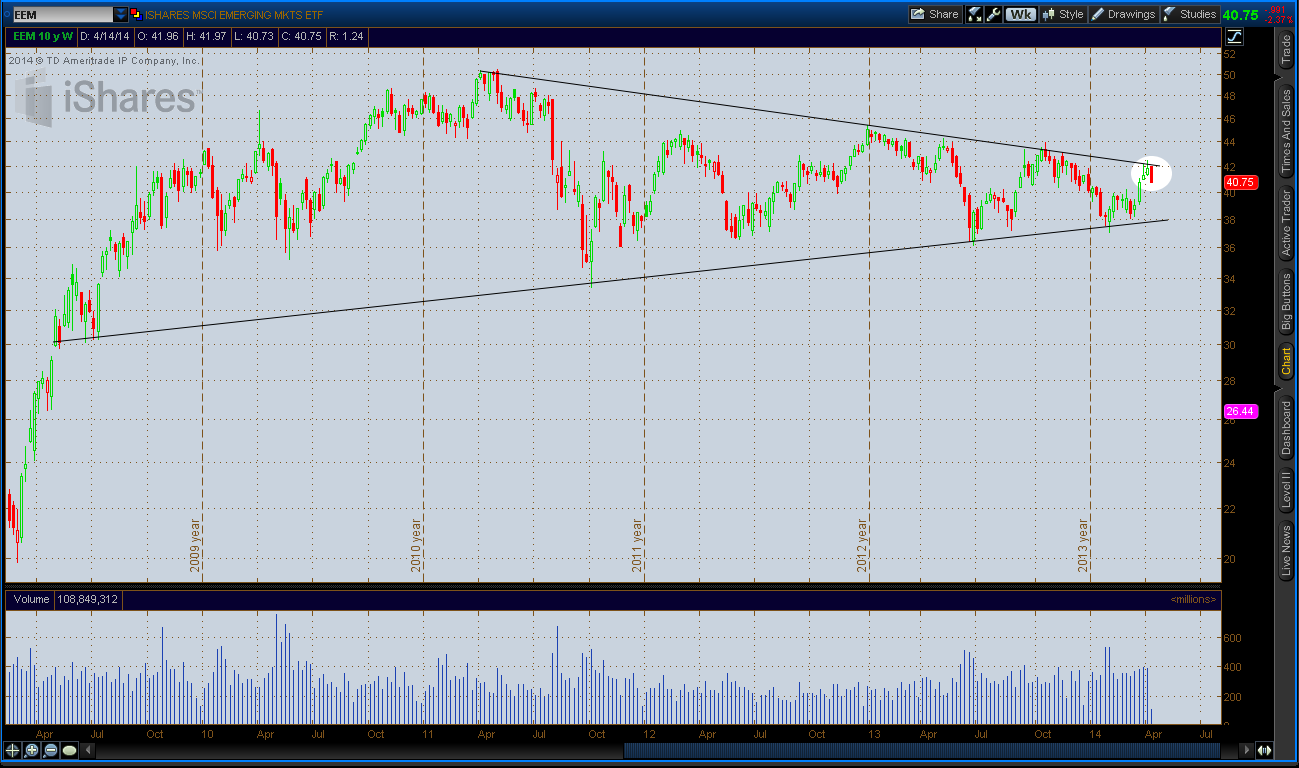
Task: Click the '<millions>' volume label
Action: 1193,599
